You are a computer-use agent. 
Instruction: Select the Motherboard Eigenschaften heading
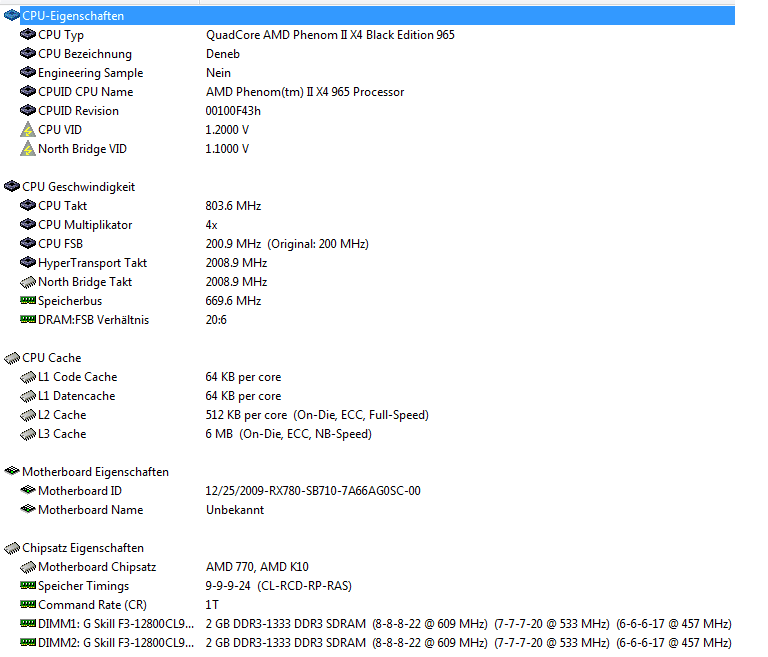tap(96, 472)
